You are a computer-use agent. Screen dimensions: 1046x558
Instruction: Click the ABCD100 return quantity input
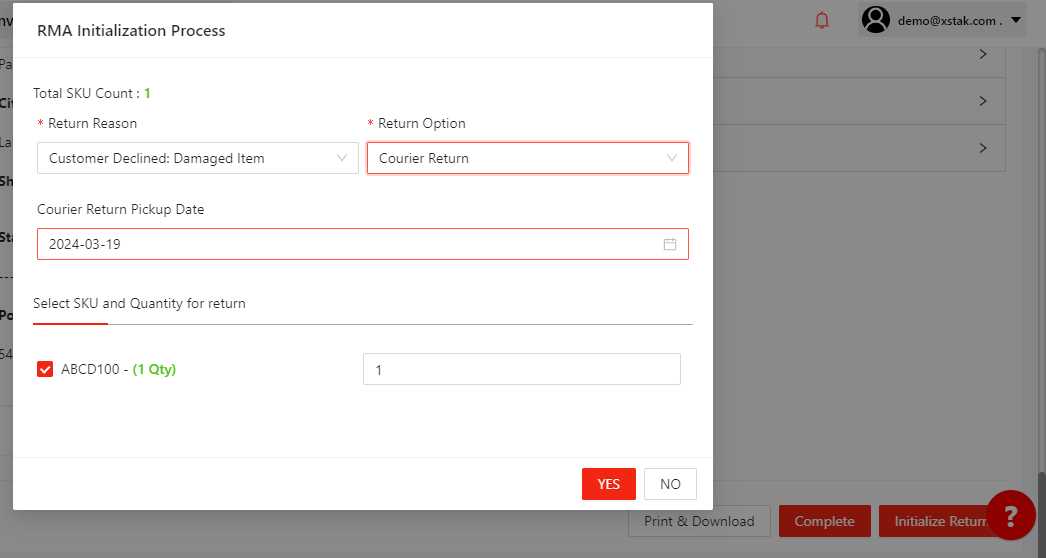pos(521,369)
